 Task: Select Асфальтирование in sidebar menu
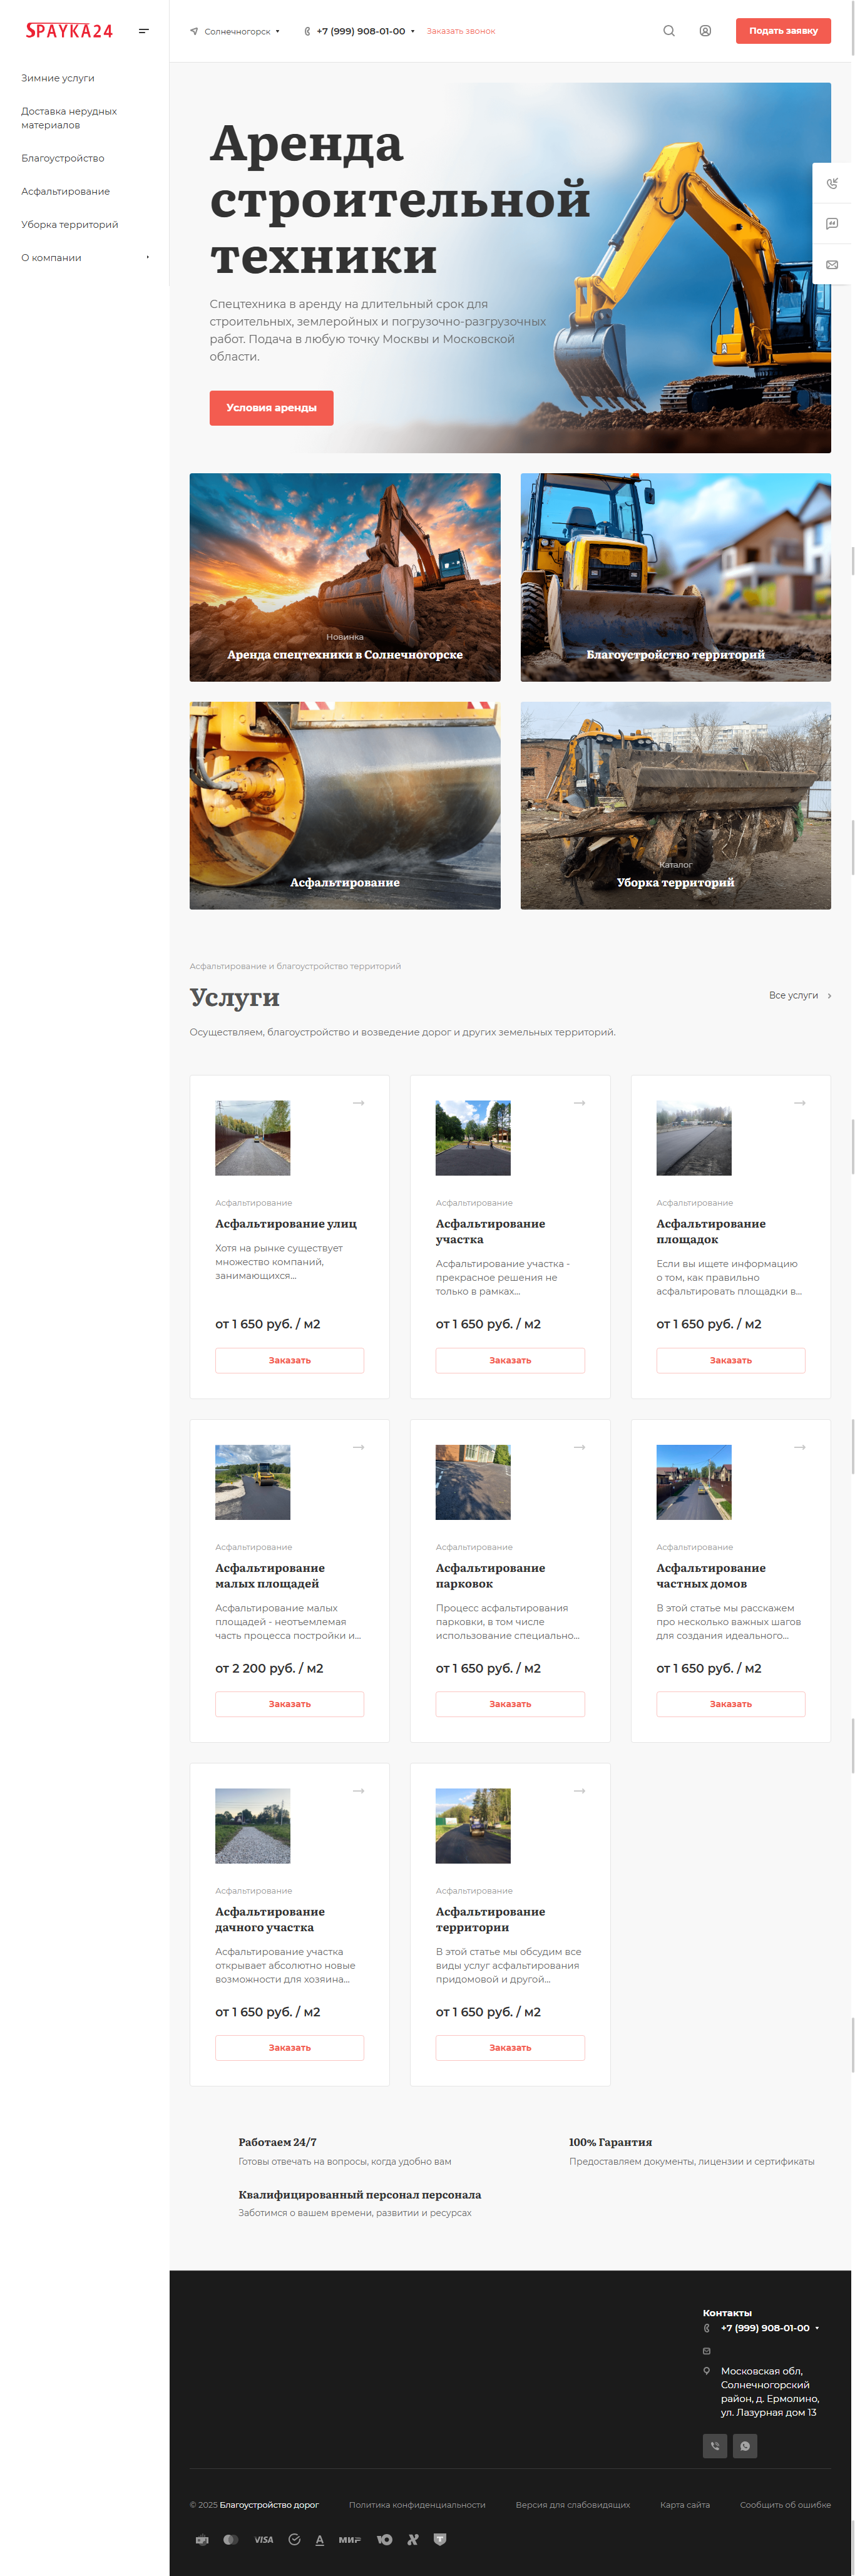click(66, 192)
